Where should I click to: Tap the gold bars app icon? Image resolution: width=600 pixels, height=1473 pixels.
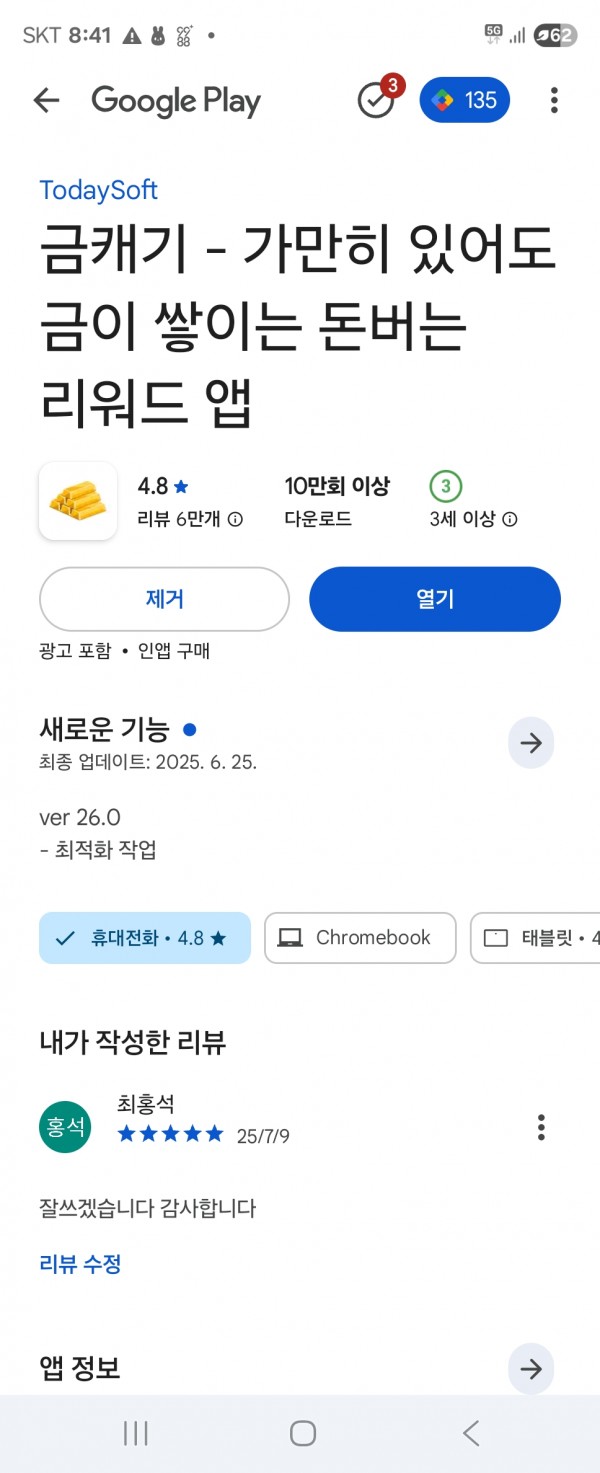click(78, 501)
